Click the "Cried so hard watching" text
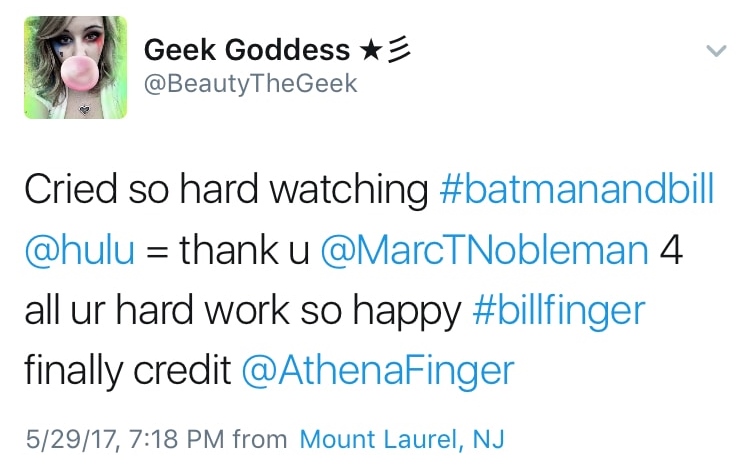Image resolution: width=745 pixels, height=473 pixels. tap(226, 190)
